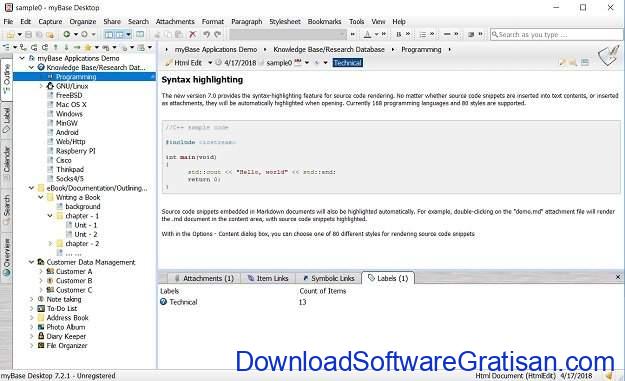Click the red Delete X toolbar icon
625x381 pixels.
pos(193,35)
